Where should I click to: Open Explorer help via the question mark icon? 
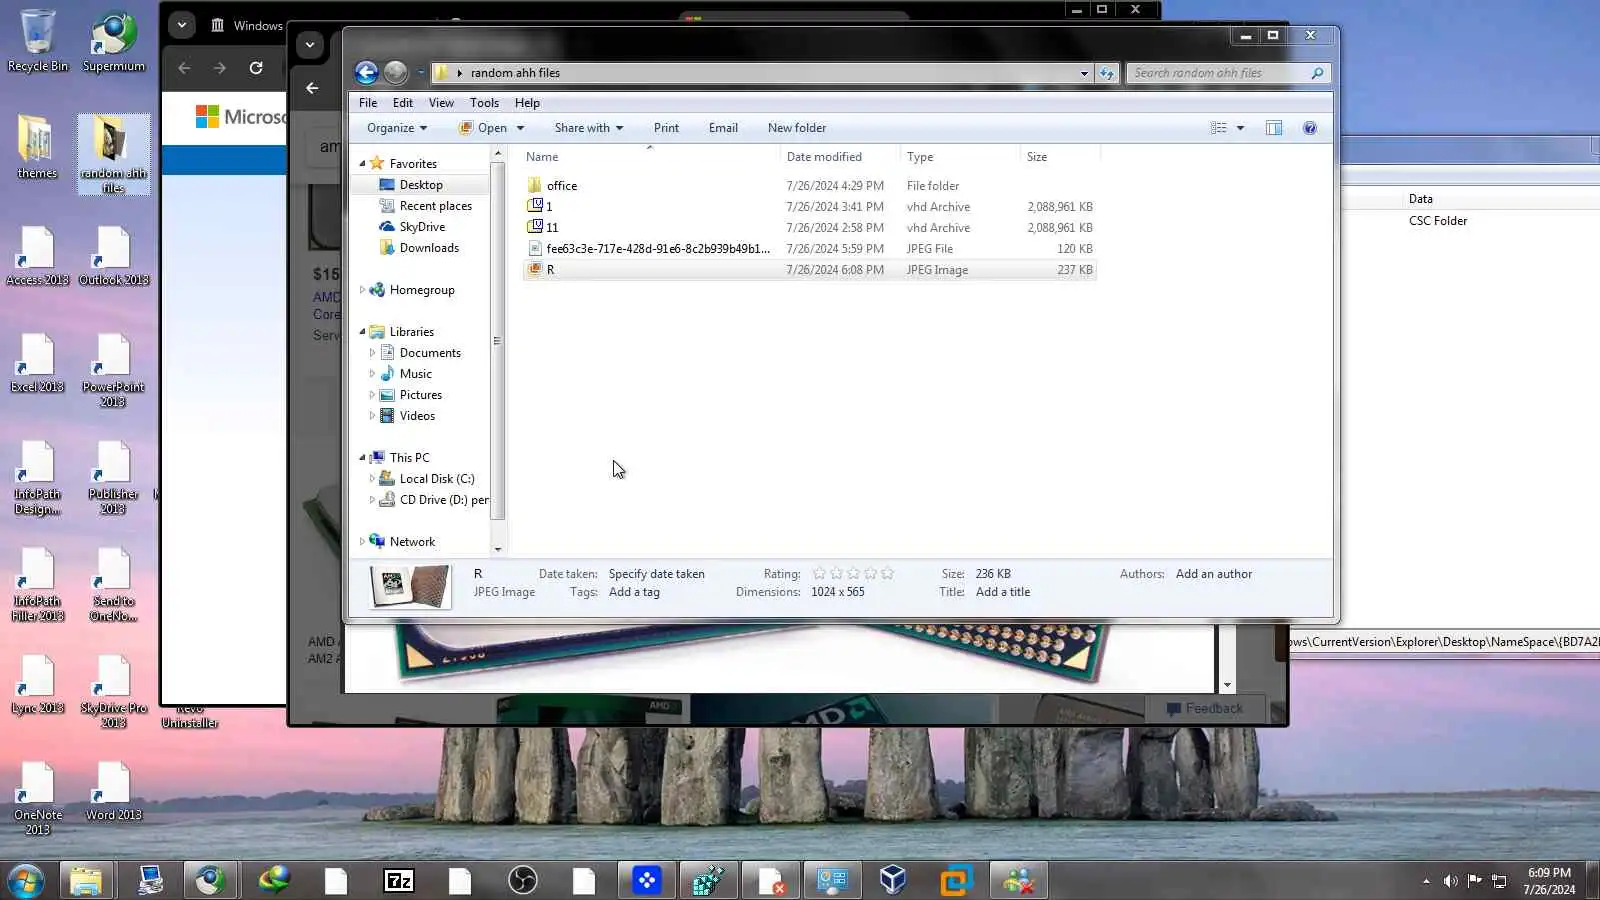(1310, 128)
